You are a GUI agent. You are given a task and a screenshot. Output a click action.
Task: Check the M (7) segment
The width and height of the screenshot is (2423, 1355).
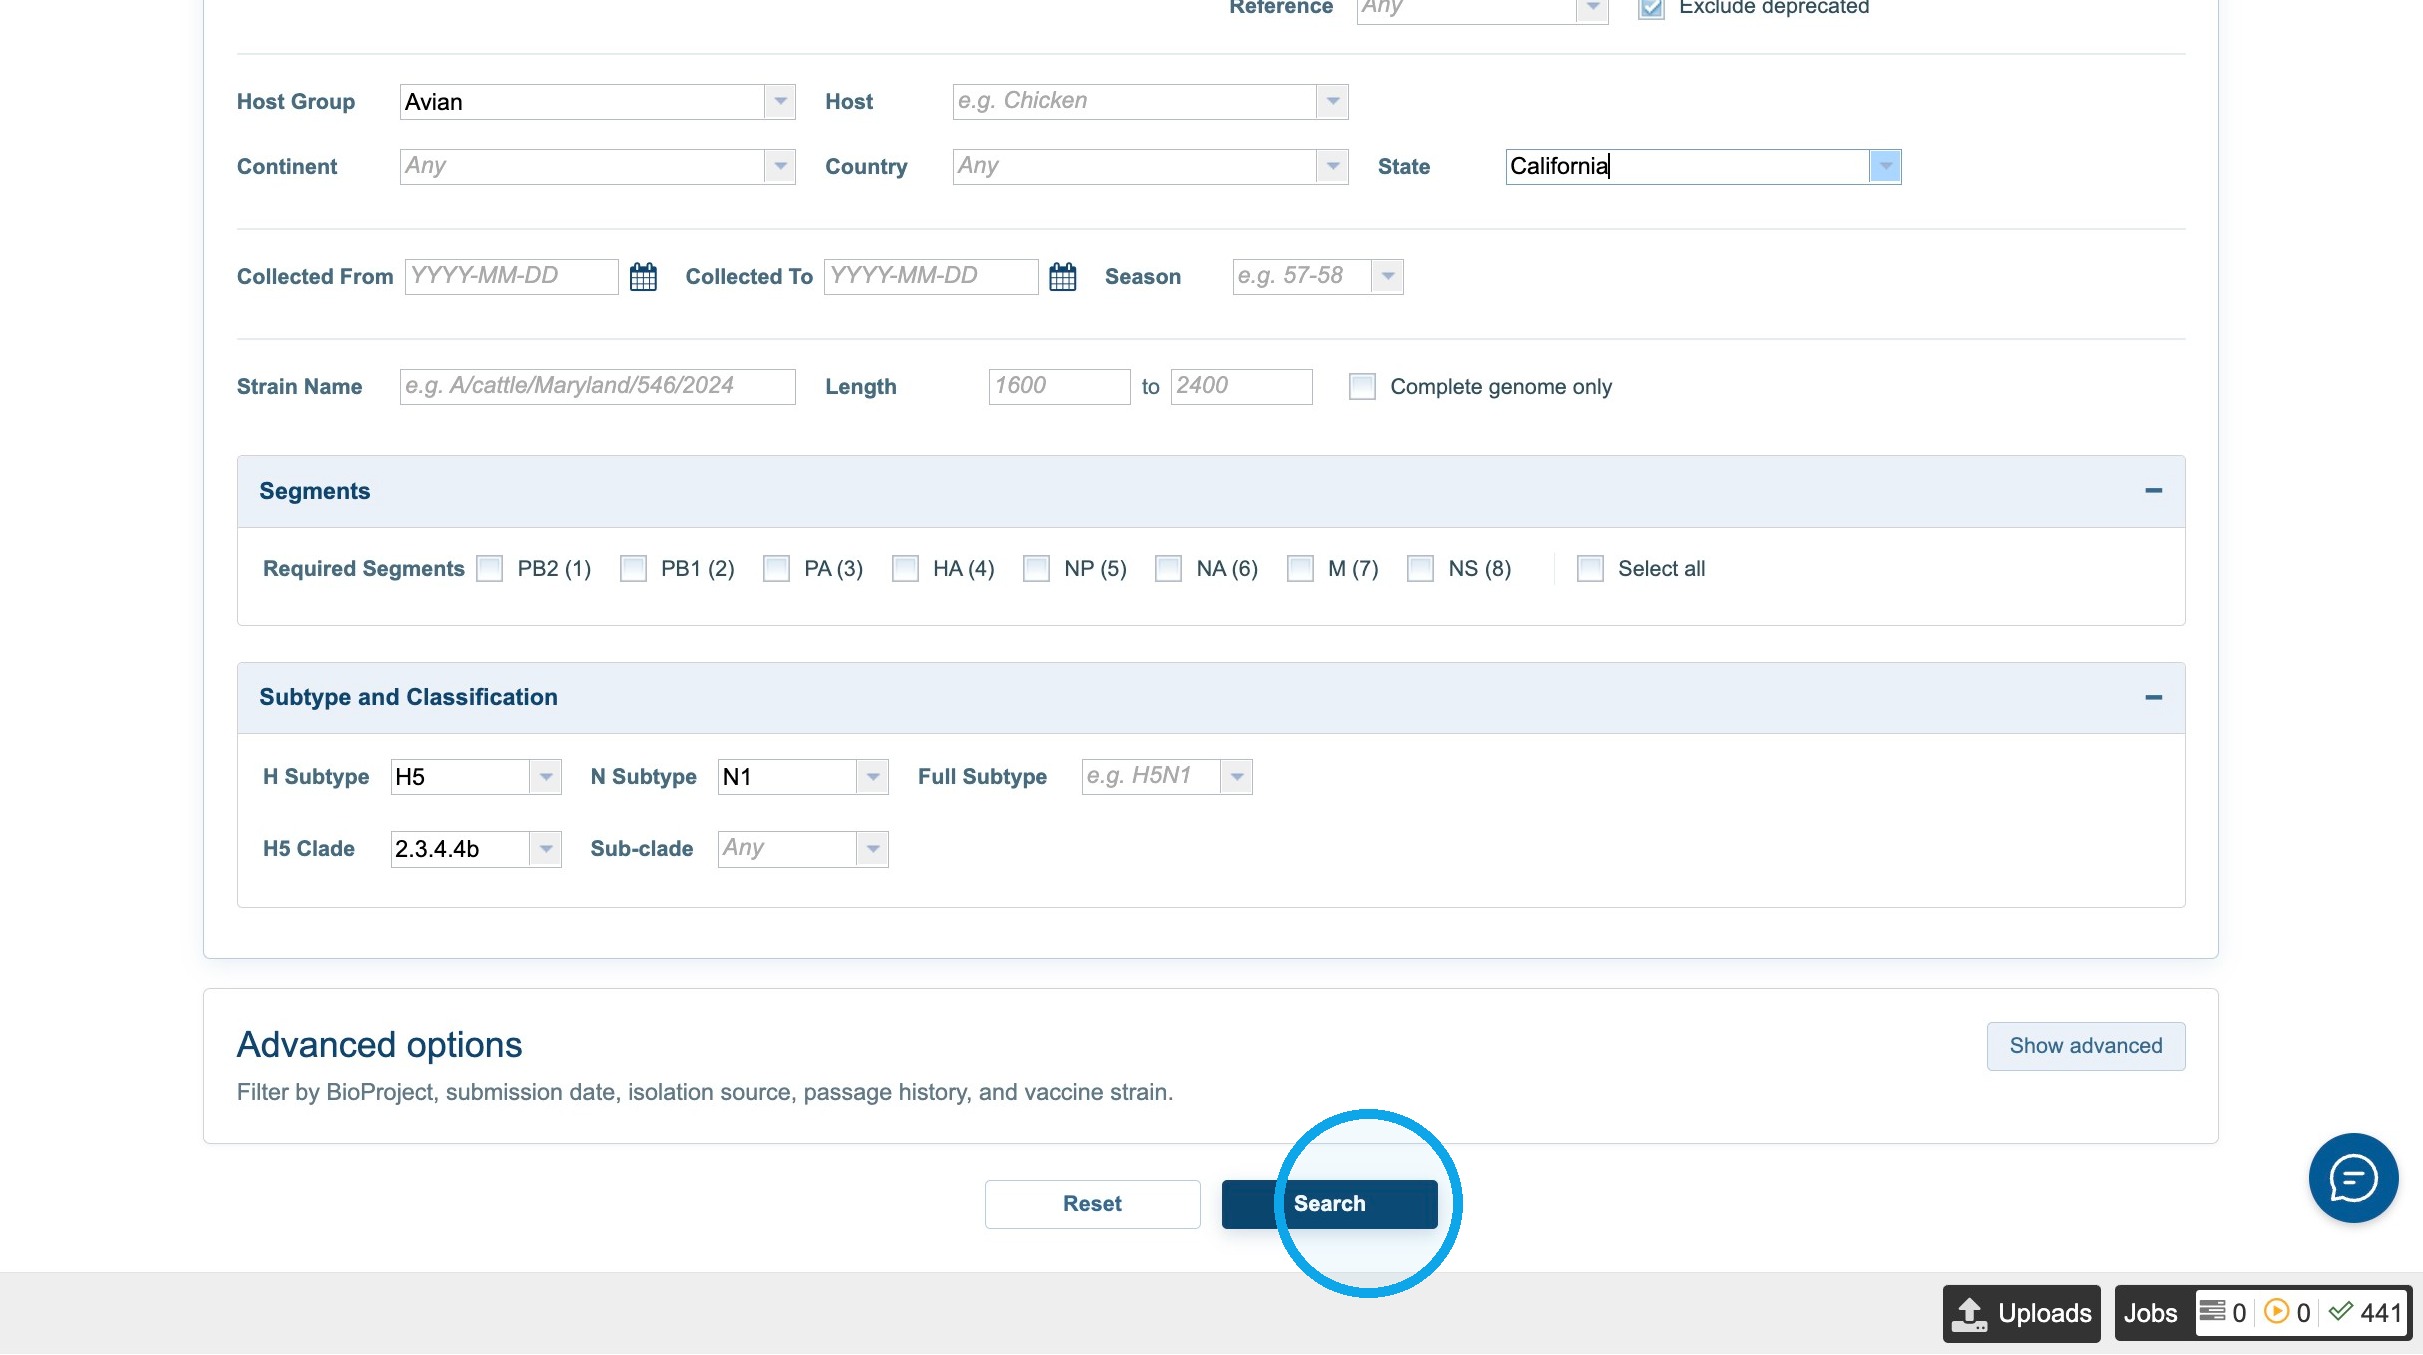pos(1300,569)
